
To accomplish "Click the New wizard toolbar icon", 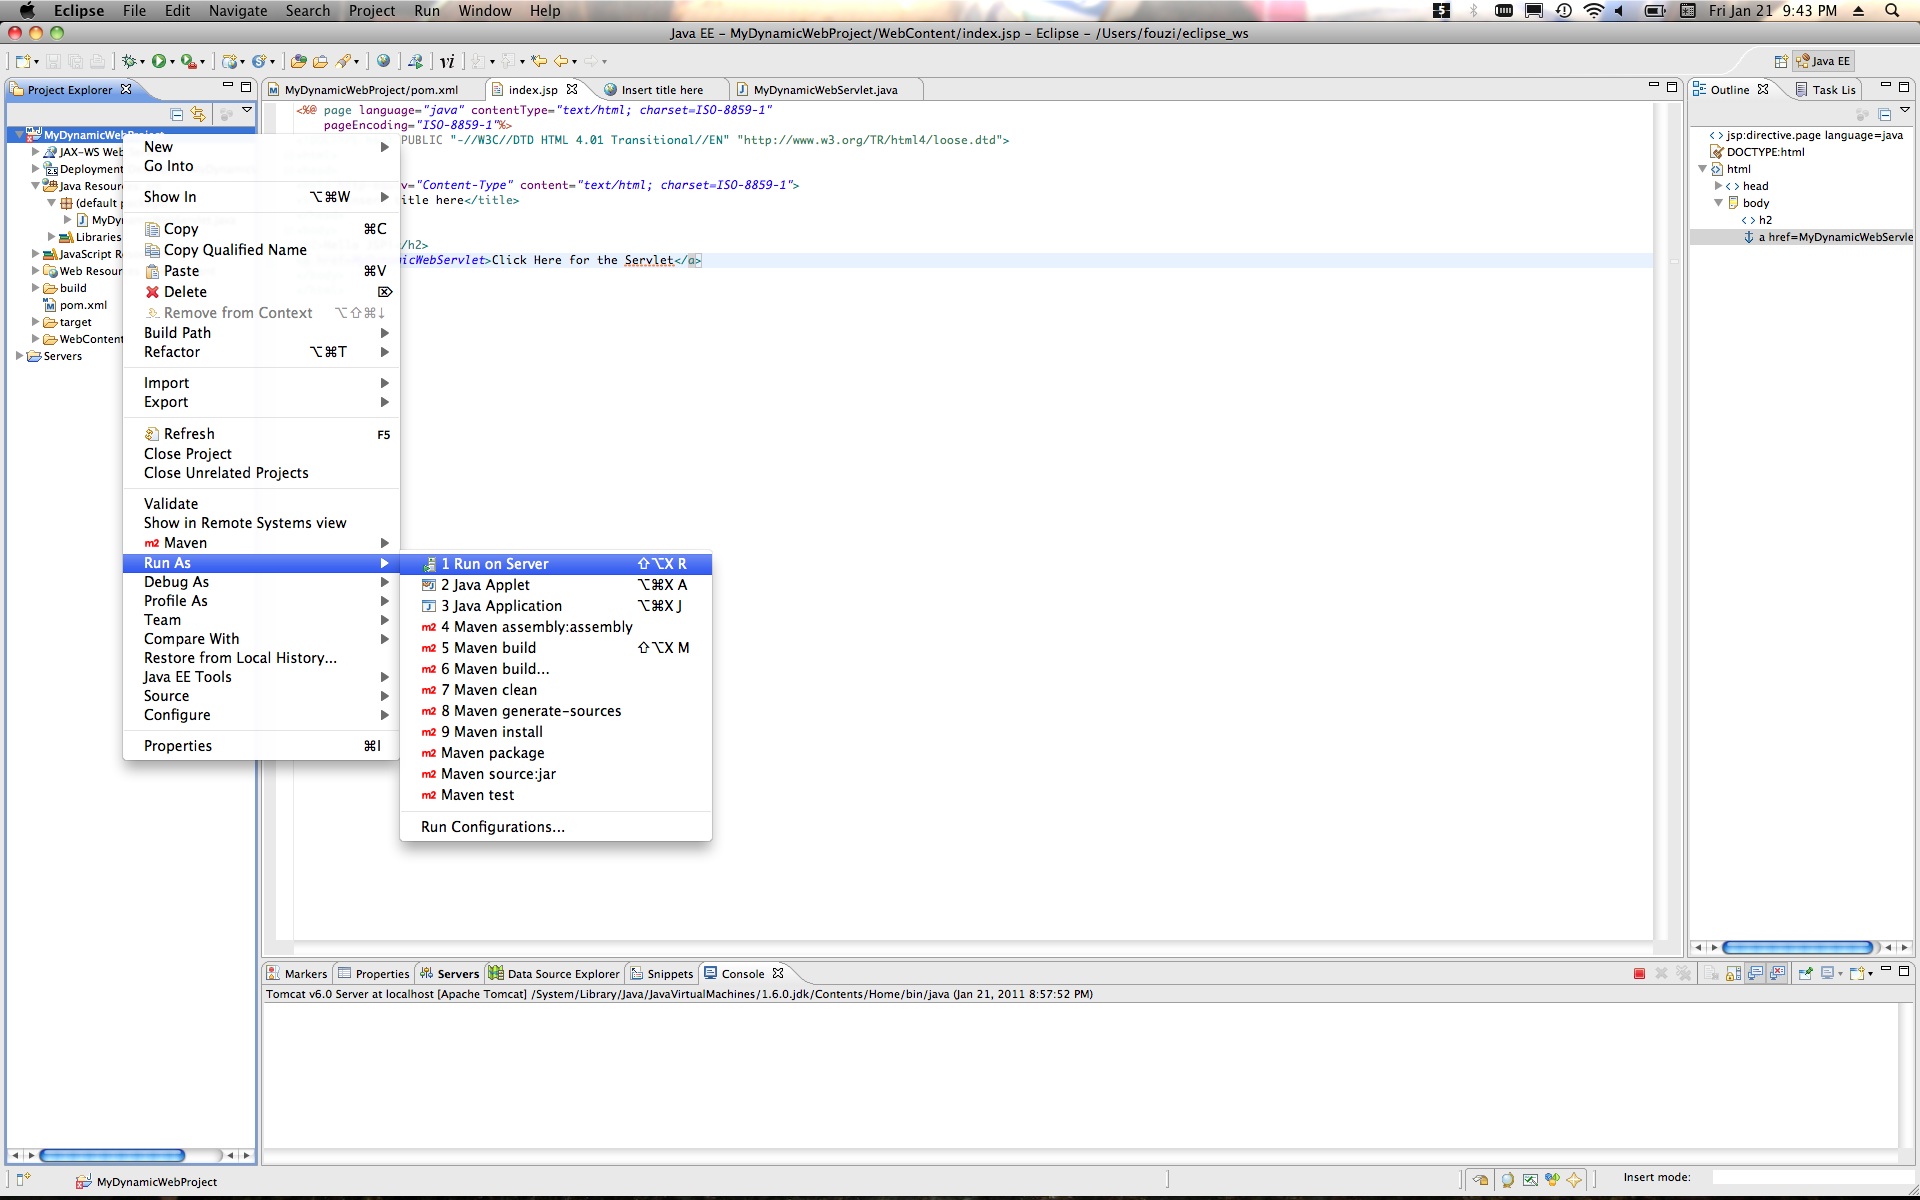I will pos(22,61).
